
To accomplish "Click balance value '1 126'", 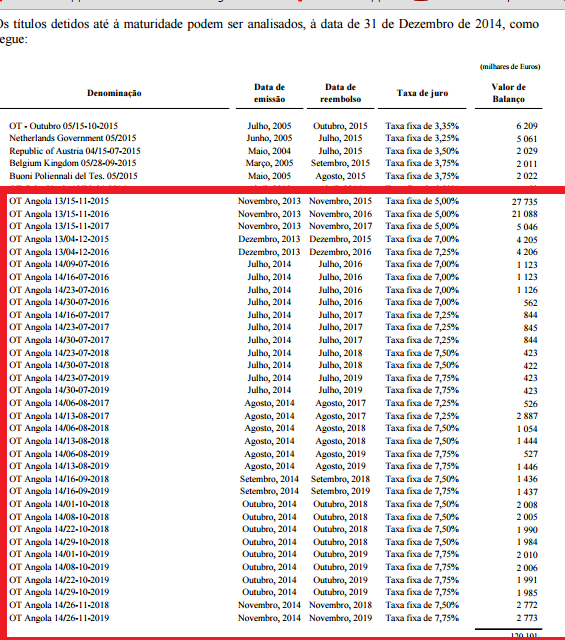I will pos(527,290).
